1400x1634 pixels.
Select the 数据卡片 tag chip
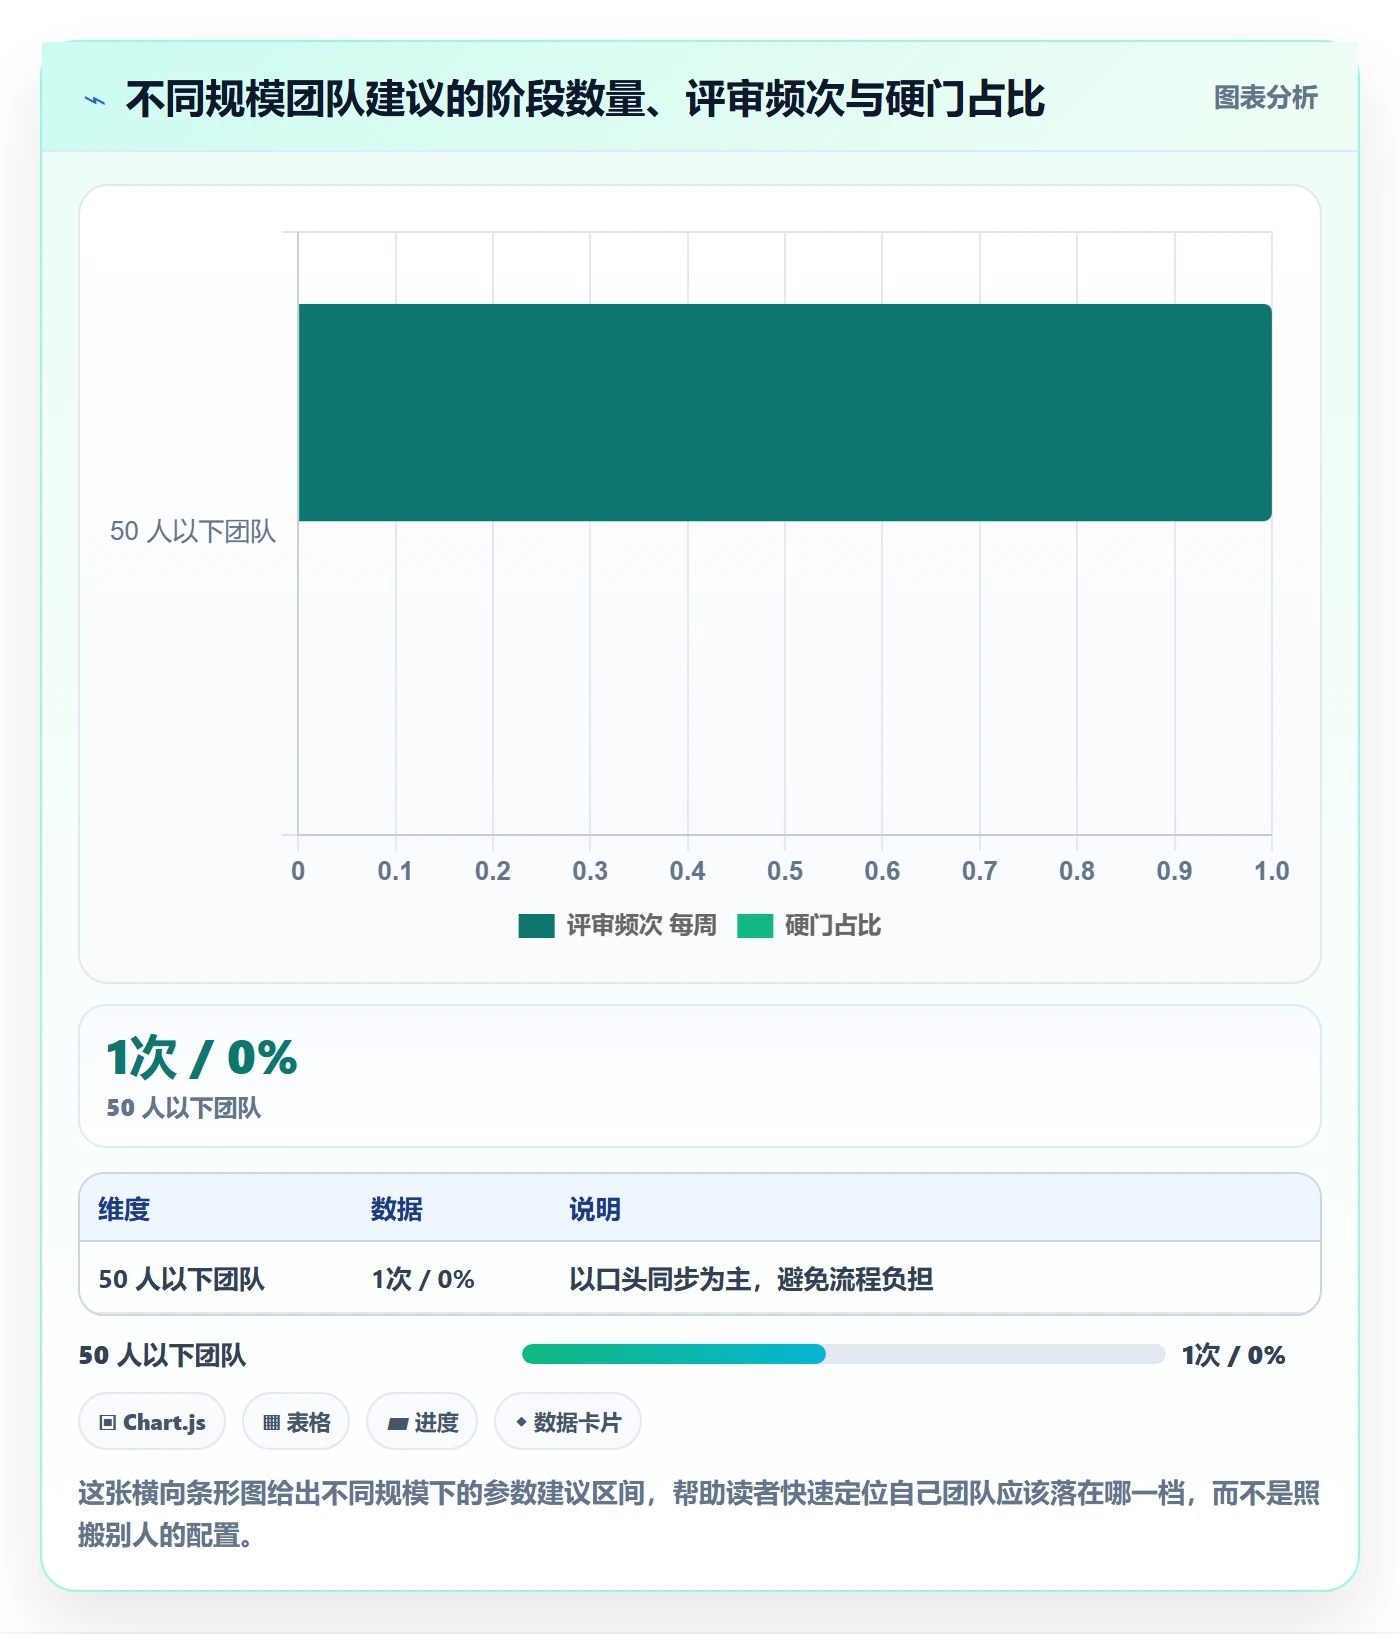coord(568,1422)
